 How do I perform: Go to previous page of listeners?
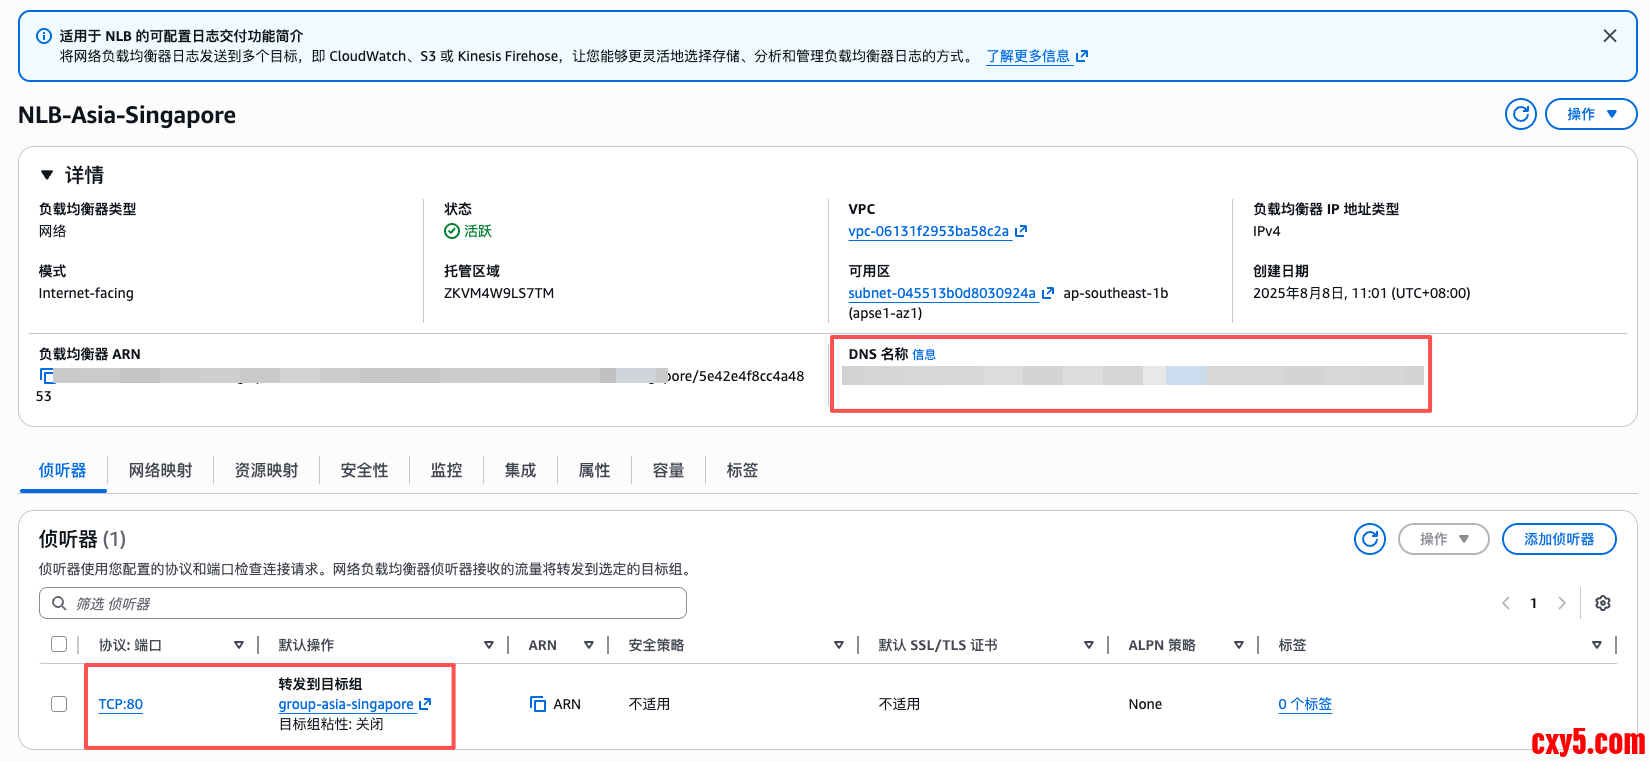point(1506,603)
